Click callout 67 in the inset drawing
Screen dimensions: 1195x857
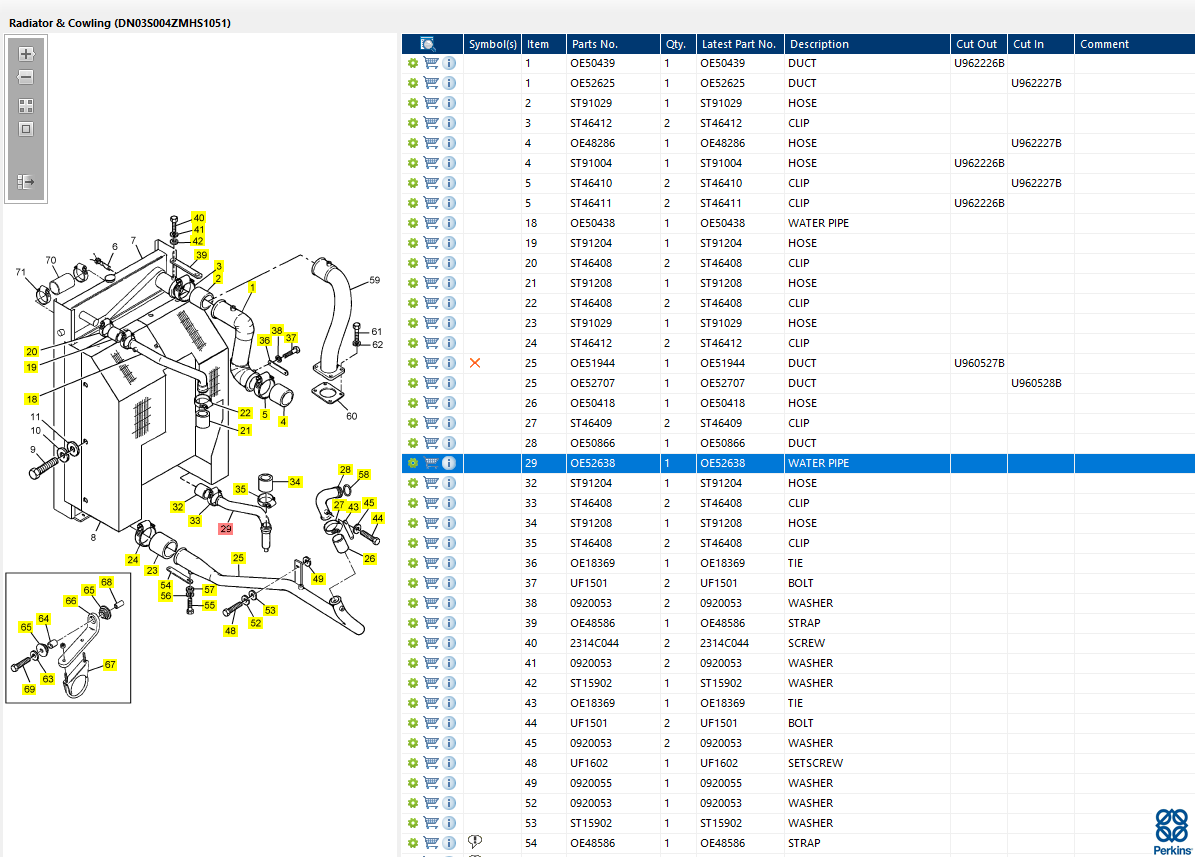point(110,665)
